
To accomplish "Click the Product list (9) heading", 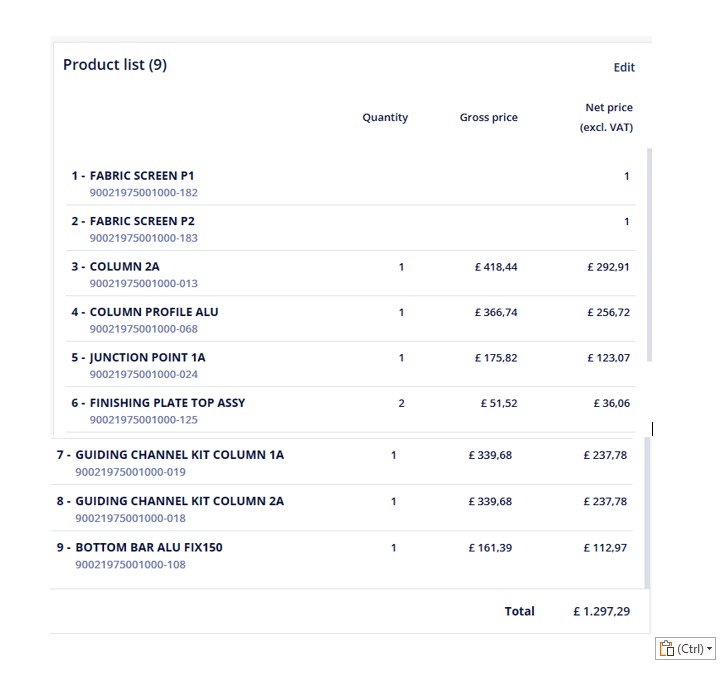I will 115,65.
